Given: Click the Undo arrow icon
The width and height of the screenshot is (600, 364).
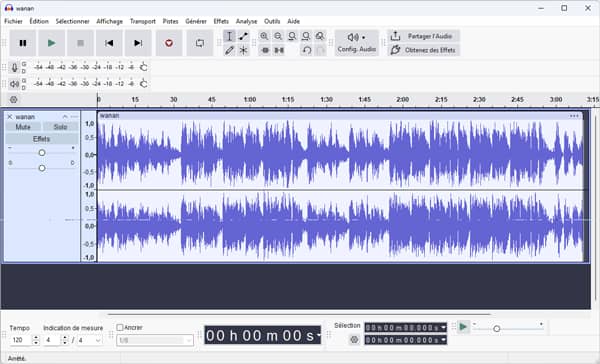Looking at the screenshot, I should pos(307,50).
